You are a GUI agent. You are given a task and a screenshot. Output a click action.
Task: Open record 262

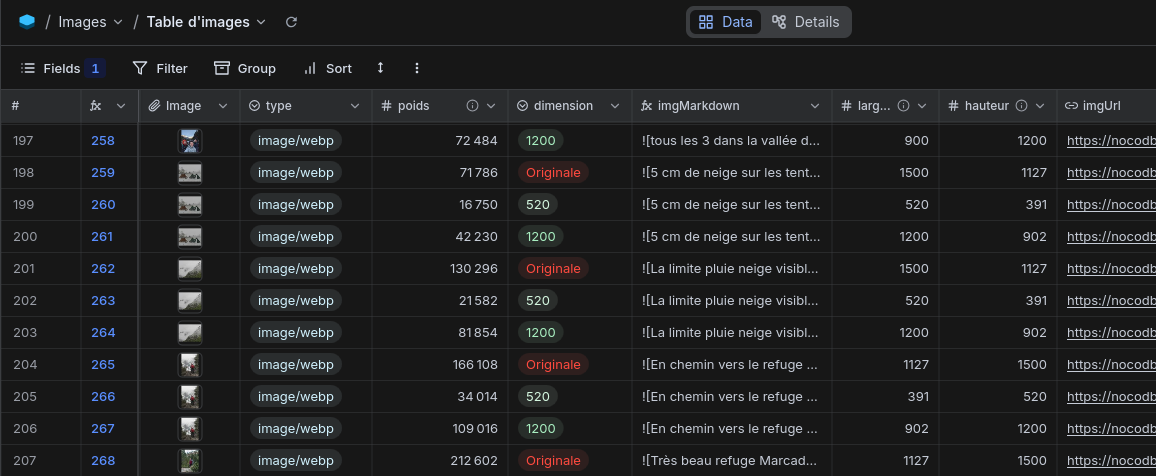tap(103, 269)
